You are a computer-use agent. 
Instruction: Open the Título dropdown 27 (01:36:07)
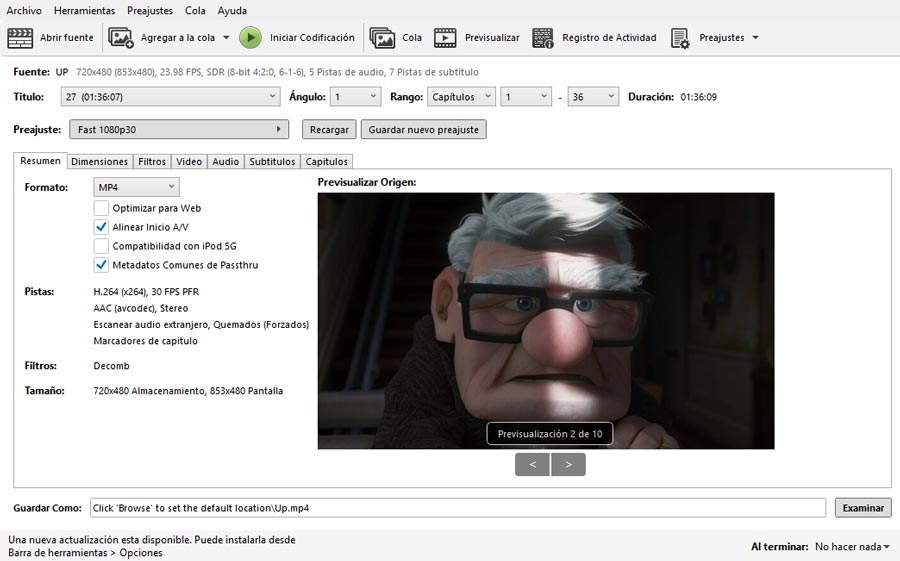[x=170, y=96]
